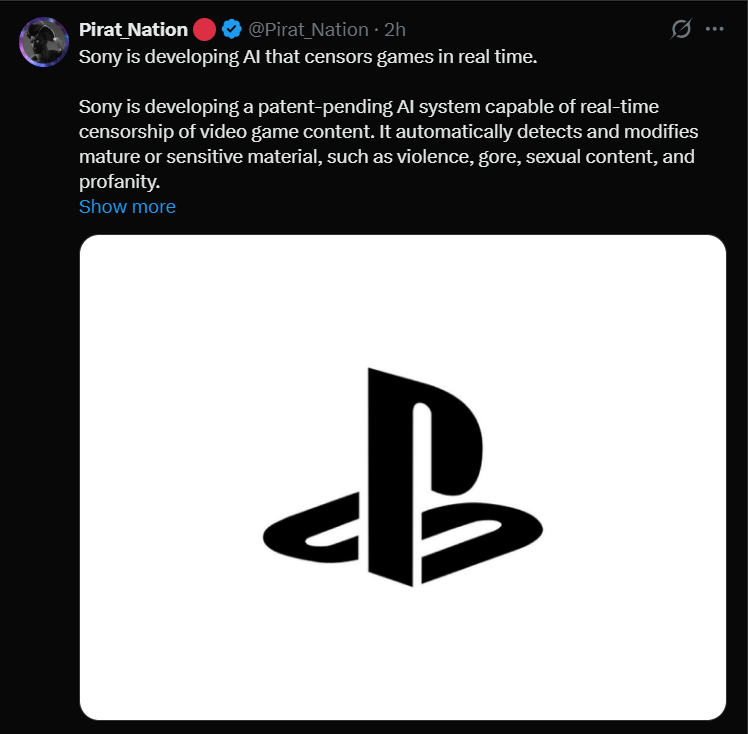Click the 2h post timestamp
This screenshot has height=734, width=748.
(x=394, y=30)
